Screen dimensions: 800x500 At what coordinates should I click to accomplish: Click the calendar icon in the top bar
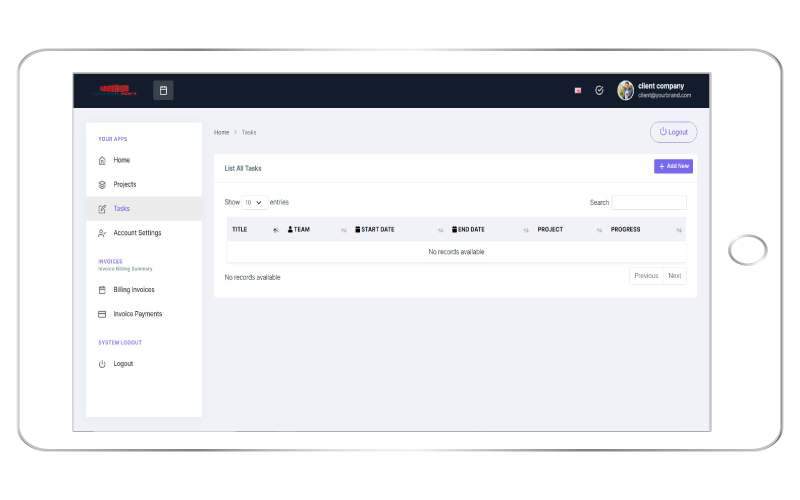coord(163,90)
